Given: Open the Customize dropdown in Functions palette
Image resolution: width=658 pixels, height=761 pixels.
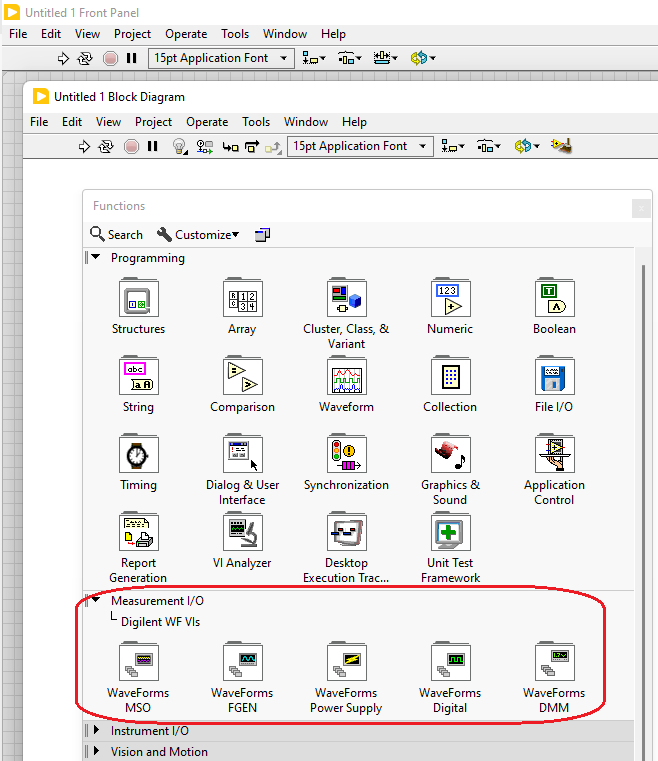Looking at the screenshot, I should (x=198, y=235).
